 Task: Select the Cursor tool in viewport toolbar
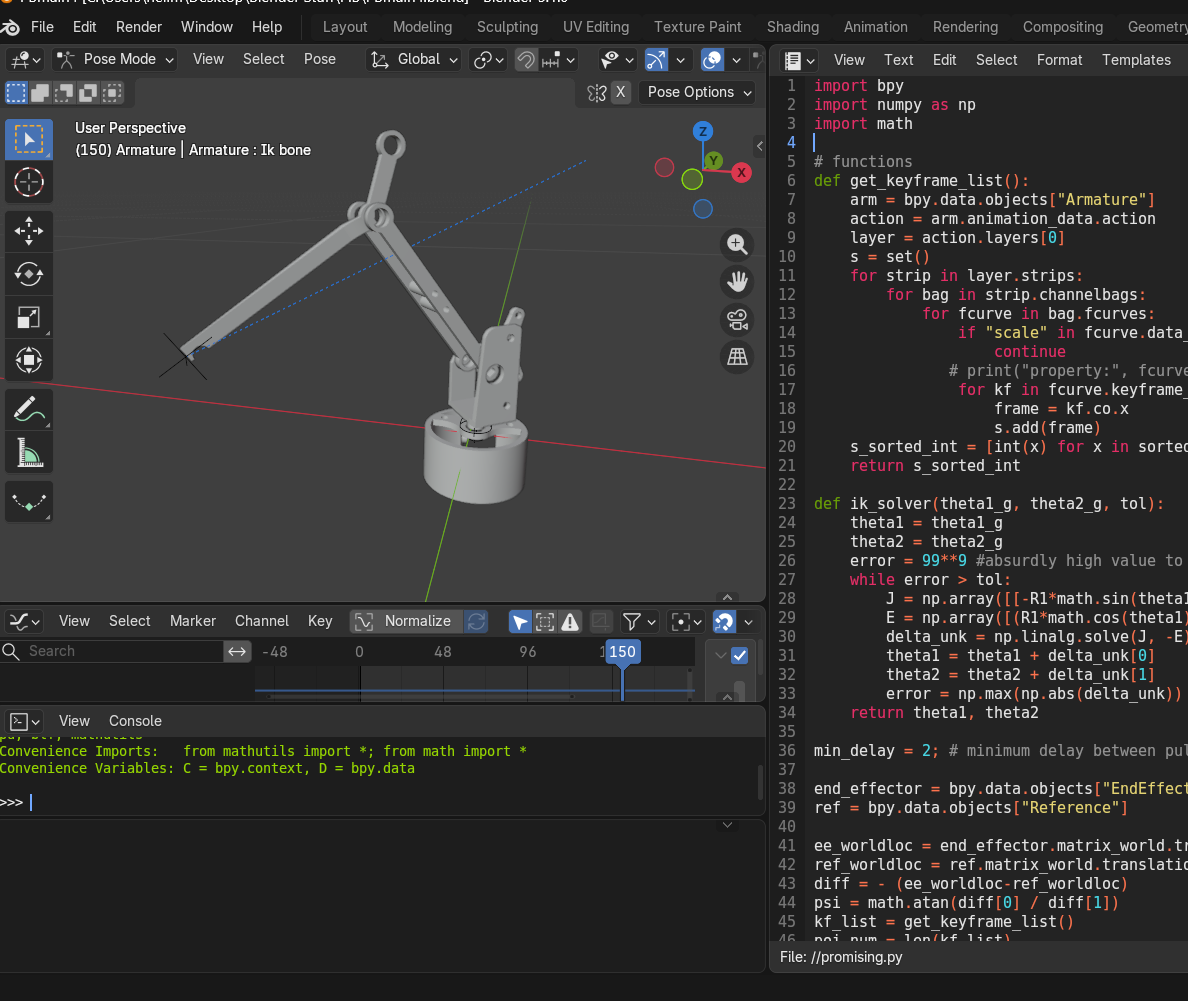click(x=29, y=182)
